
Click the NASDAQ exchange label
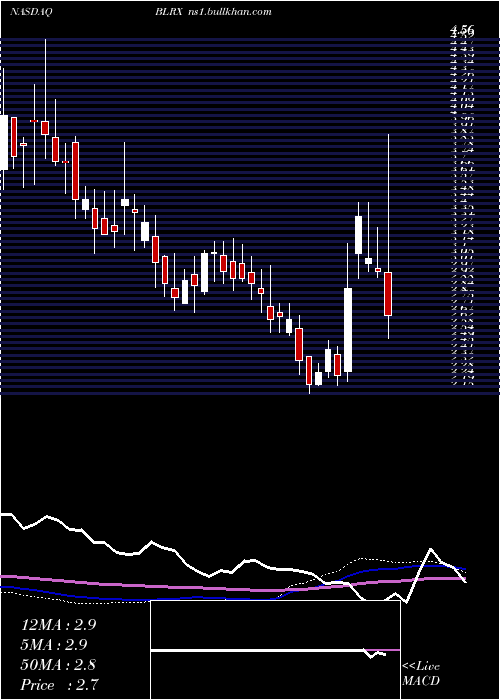click(31, 12)
